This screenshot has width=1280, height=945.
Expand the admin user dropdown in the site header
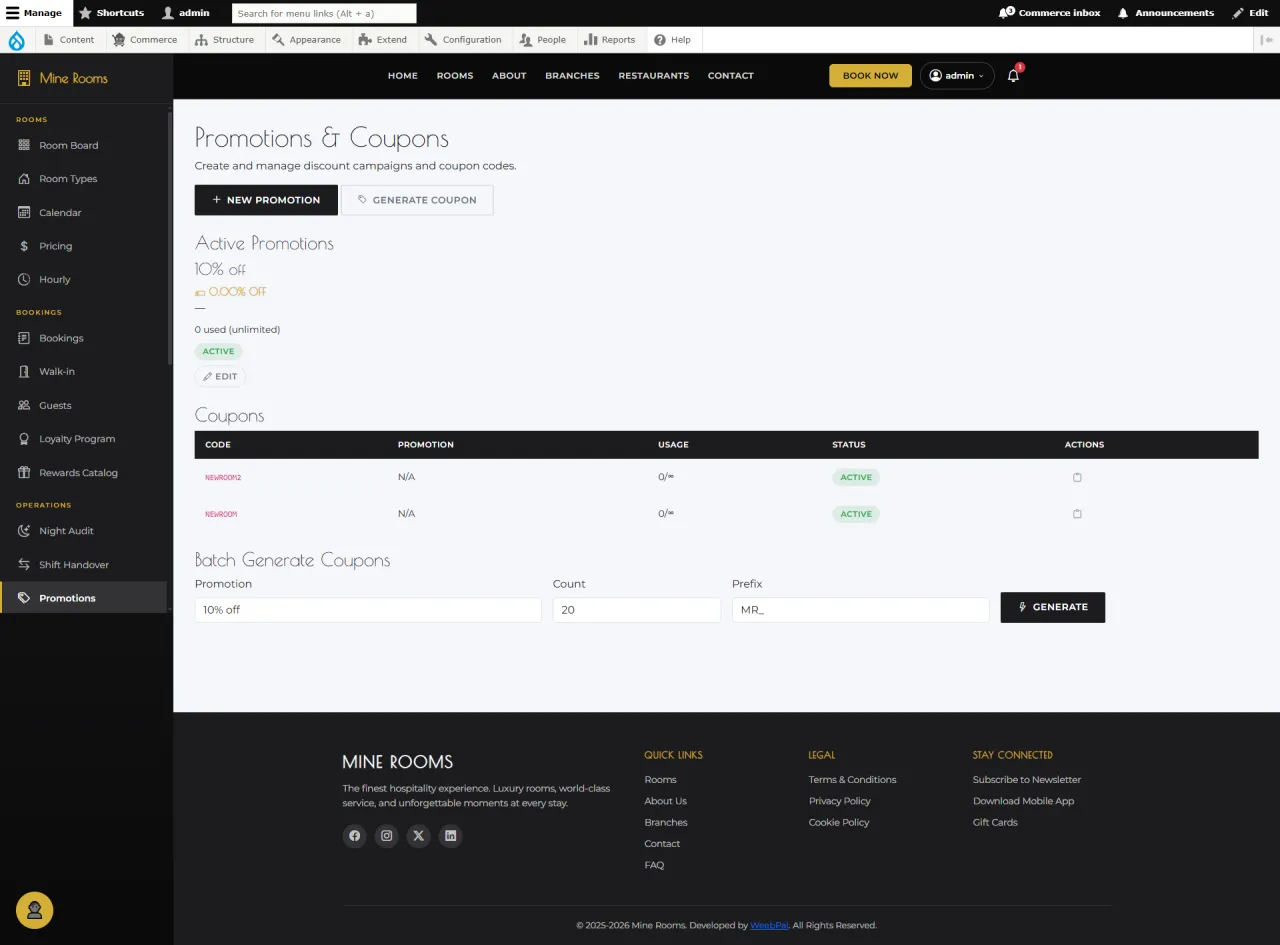[957, 76]
